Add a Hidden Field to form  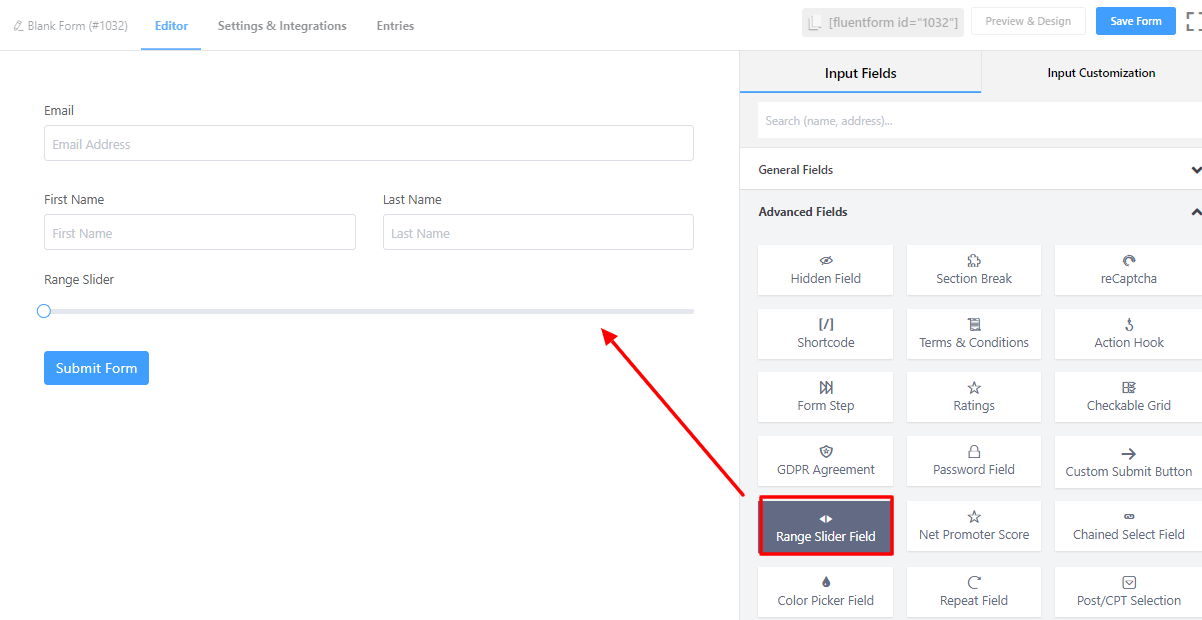click(x=825, y=270)
